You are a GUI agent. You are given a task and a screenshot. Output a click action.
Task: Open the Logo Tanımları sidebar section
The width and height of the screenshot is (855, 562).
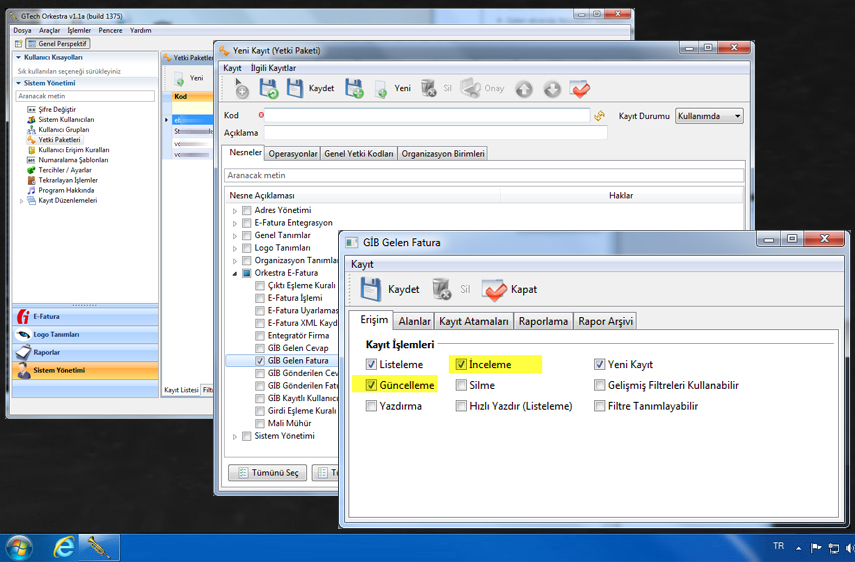pyautogui.click(x=85, y=334)
